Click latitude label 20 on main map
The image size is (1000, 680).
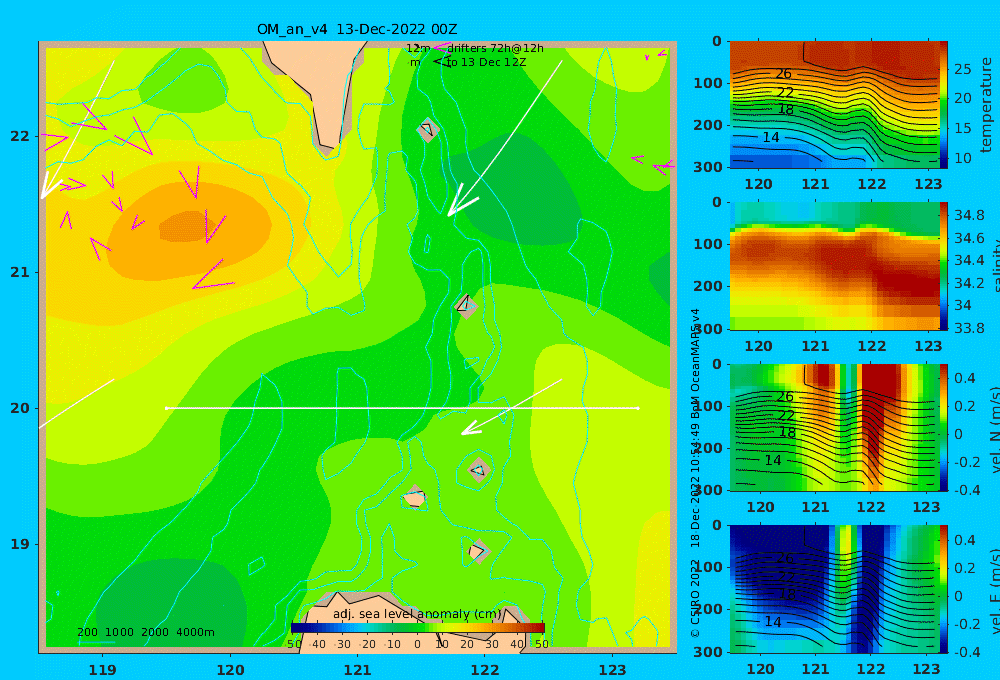pos(20,408)
